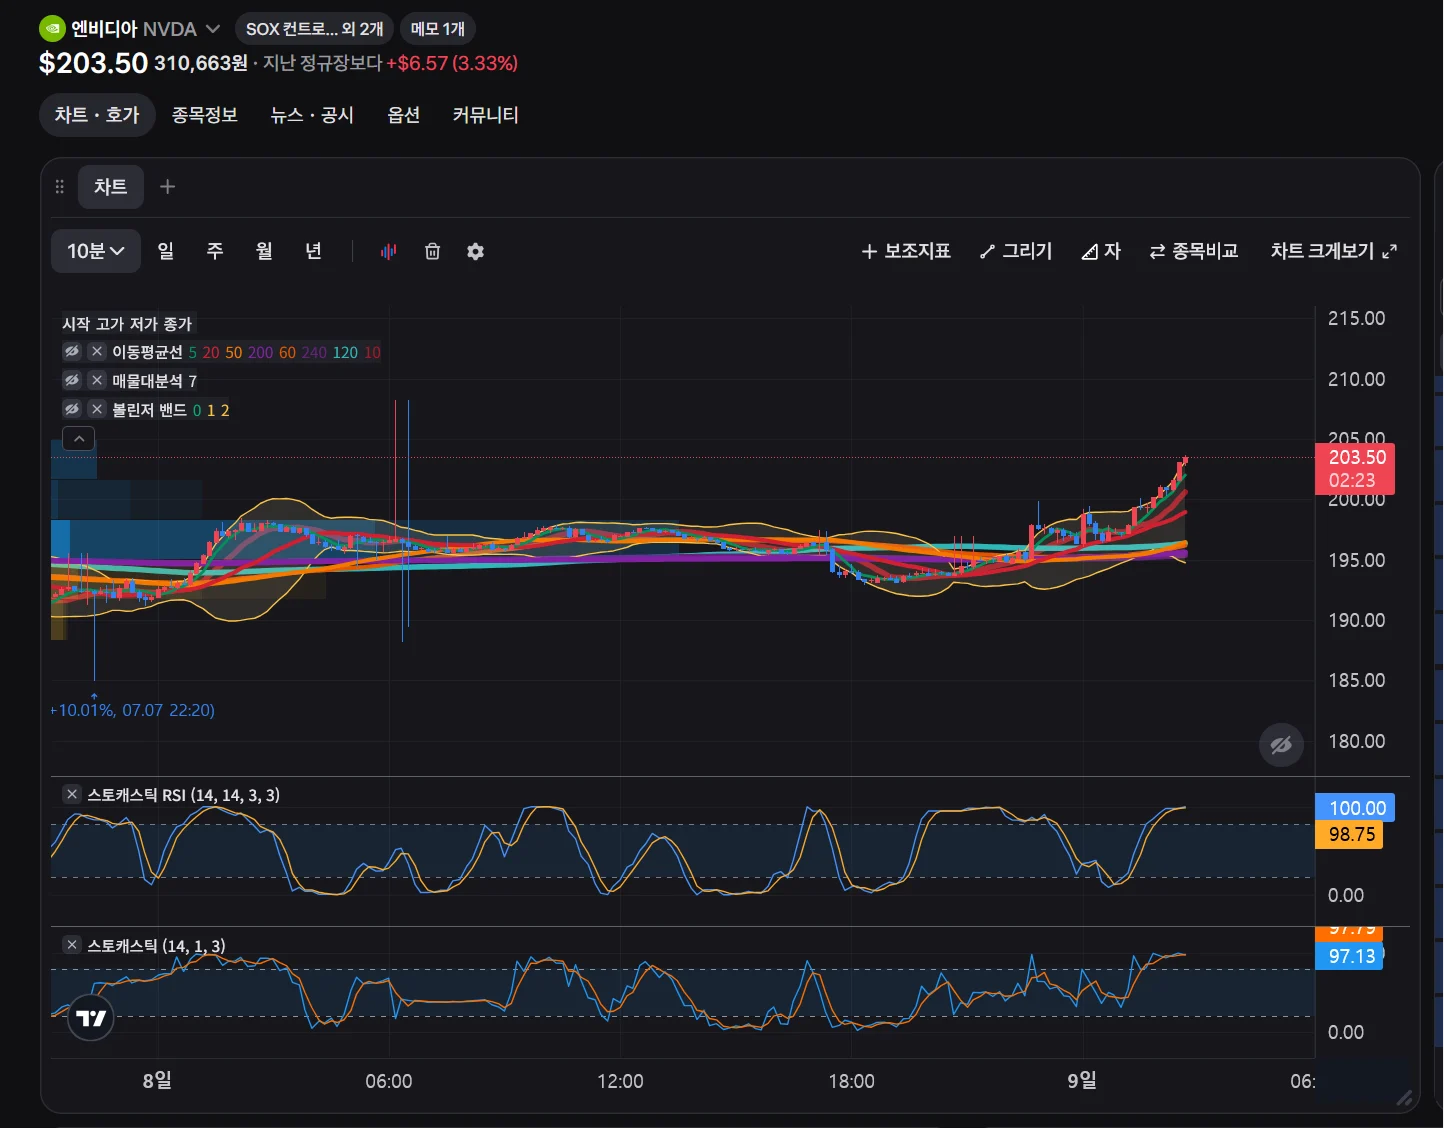1444x1129 pixels.
Task: Remove the 이동평균선 indicator with its X
Action: tap(97, 352)
